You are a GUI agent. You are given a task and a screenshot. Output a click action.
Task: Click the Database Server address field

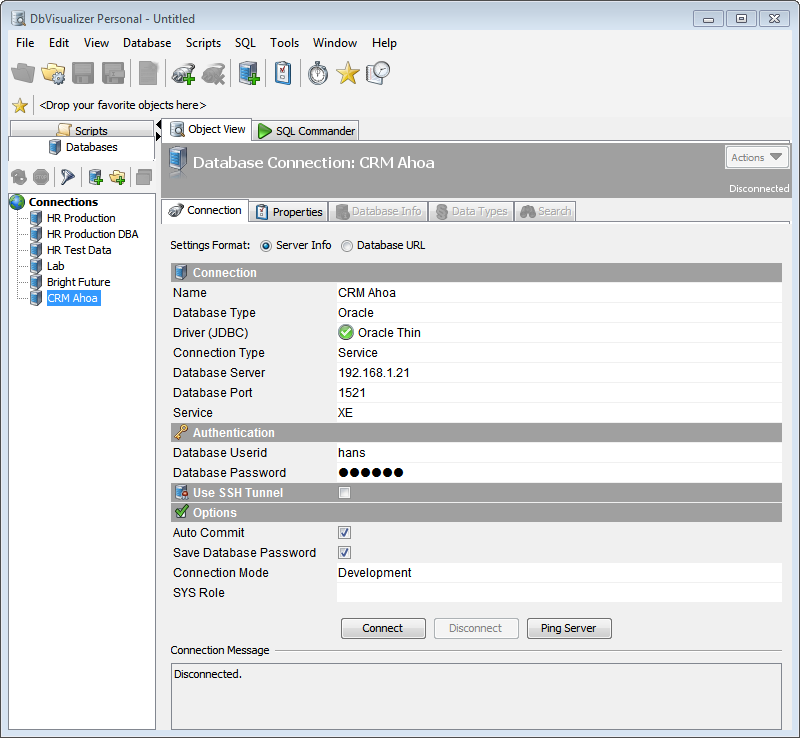(x=558, y=373)
